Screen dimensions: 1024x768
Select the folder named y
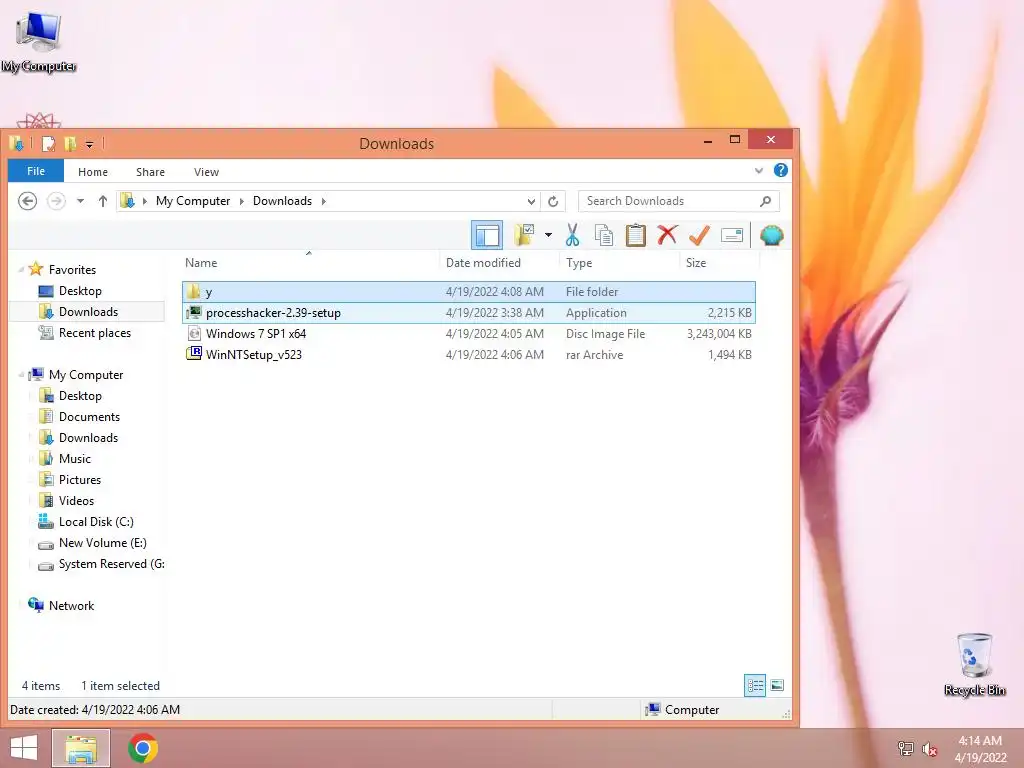pyautogui.click(x=469, y=292)
